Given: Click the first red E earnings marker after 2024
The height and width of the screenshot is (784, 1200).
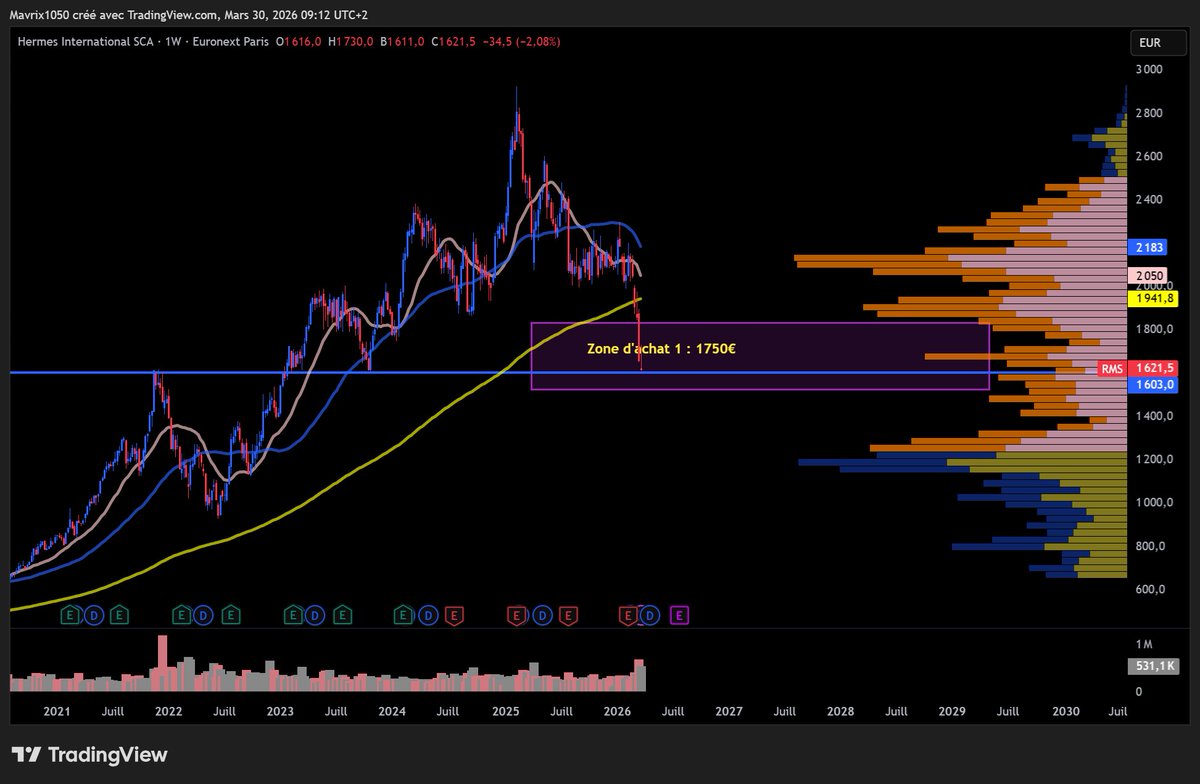Looking at the screenshot, I should pos(454,615).
